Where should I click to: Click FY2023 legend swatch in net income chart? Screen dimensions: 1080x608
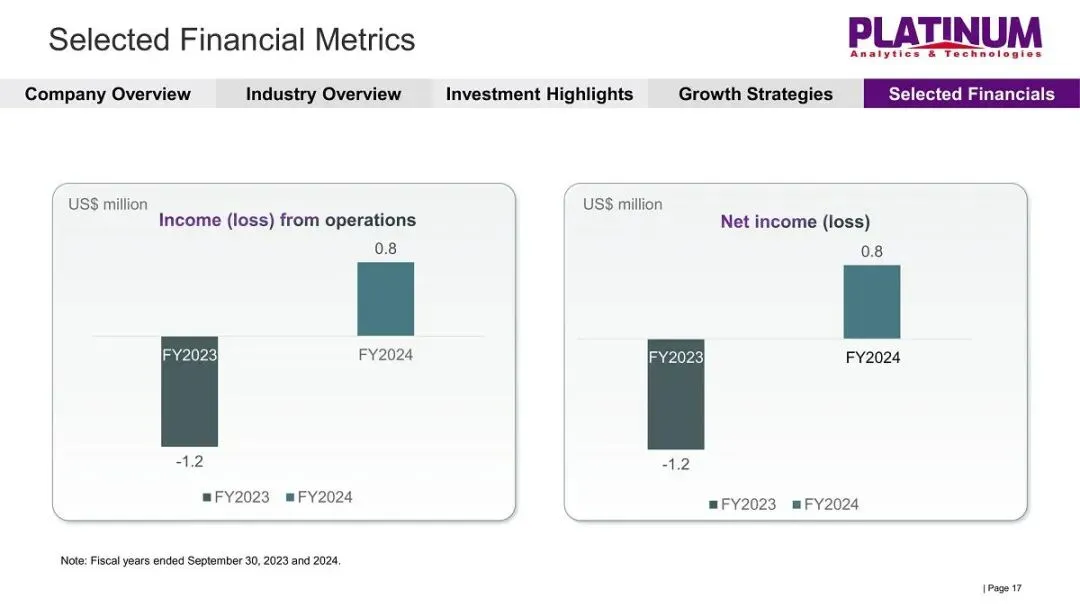click(x=714, y=505)
